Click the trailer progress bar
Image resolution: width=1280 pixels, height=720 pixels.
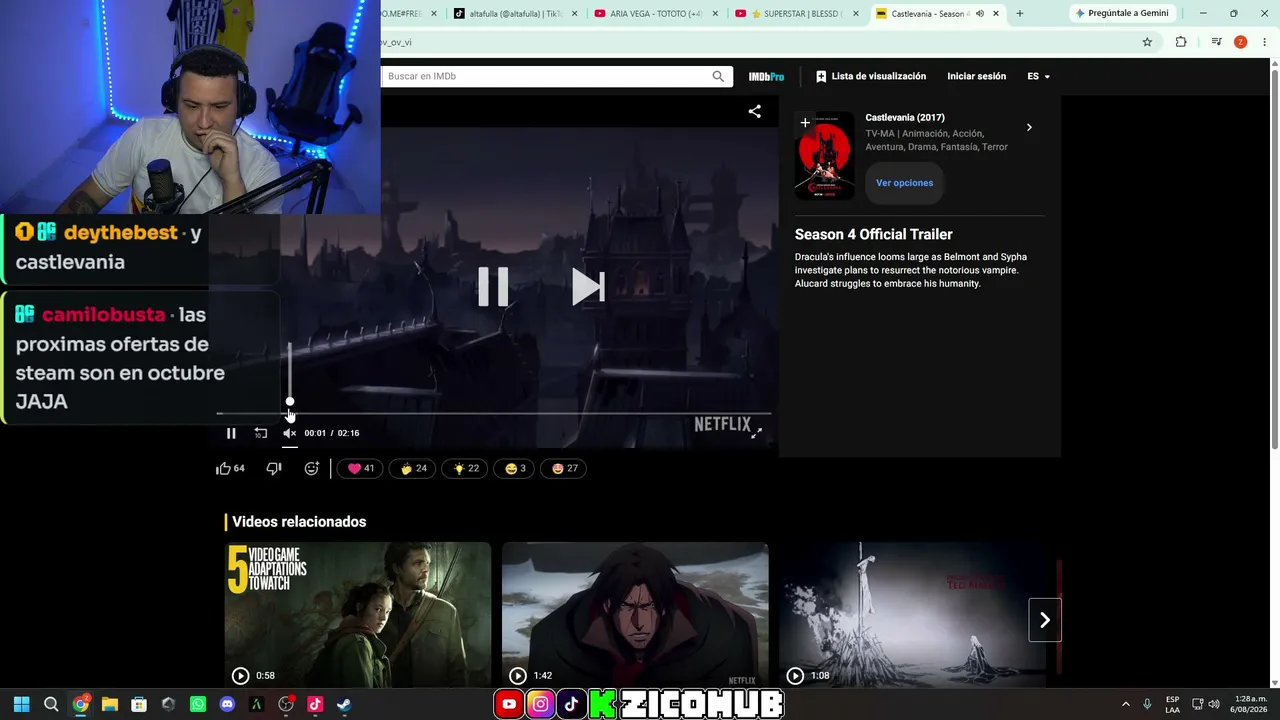[494, 413]
